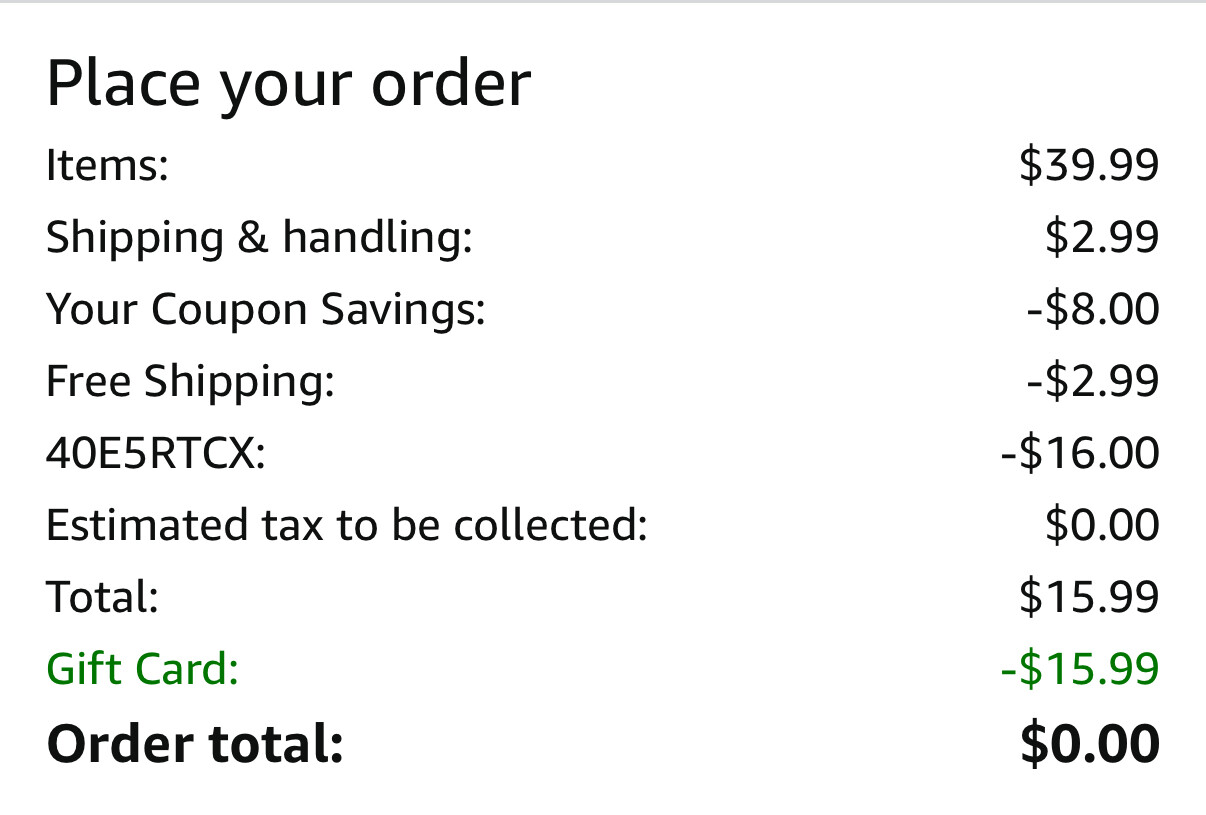Image resolution: width=1206 pixels, height=815 pixels.
Task: Select the "Total:" label
Action: (102, 597)
